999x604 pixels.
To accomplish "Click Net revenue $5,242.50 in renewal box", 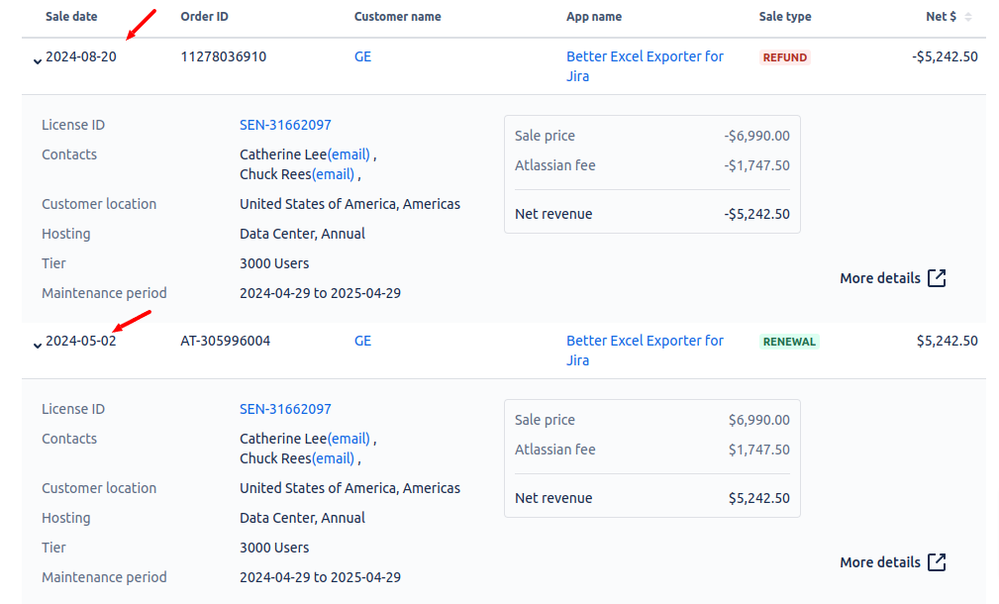I will coord(759,498).
